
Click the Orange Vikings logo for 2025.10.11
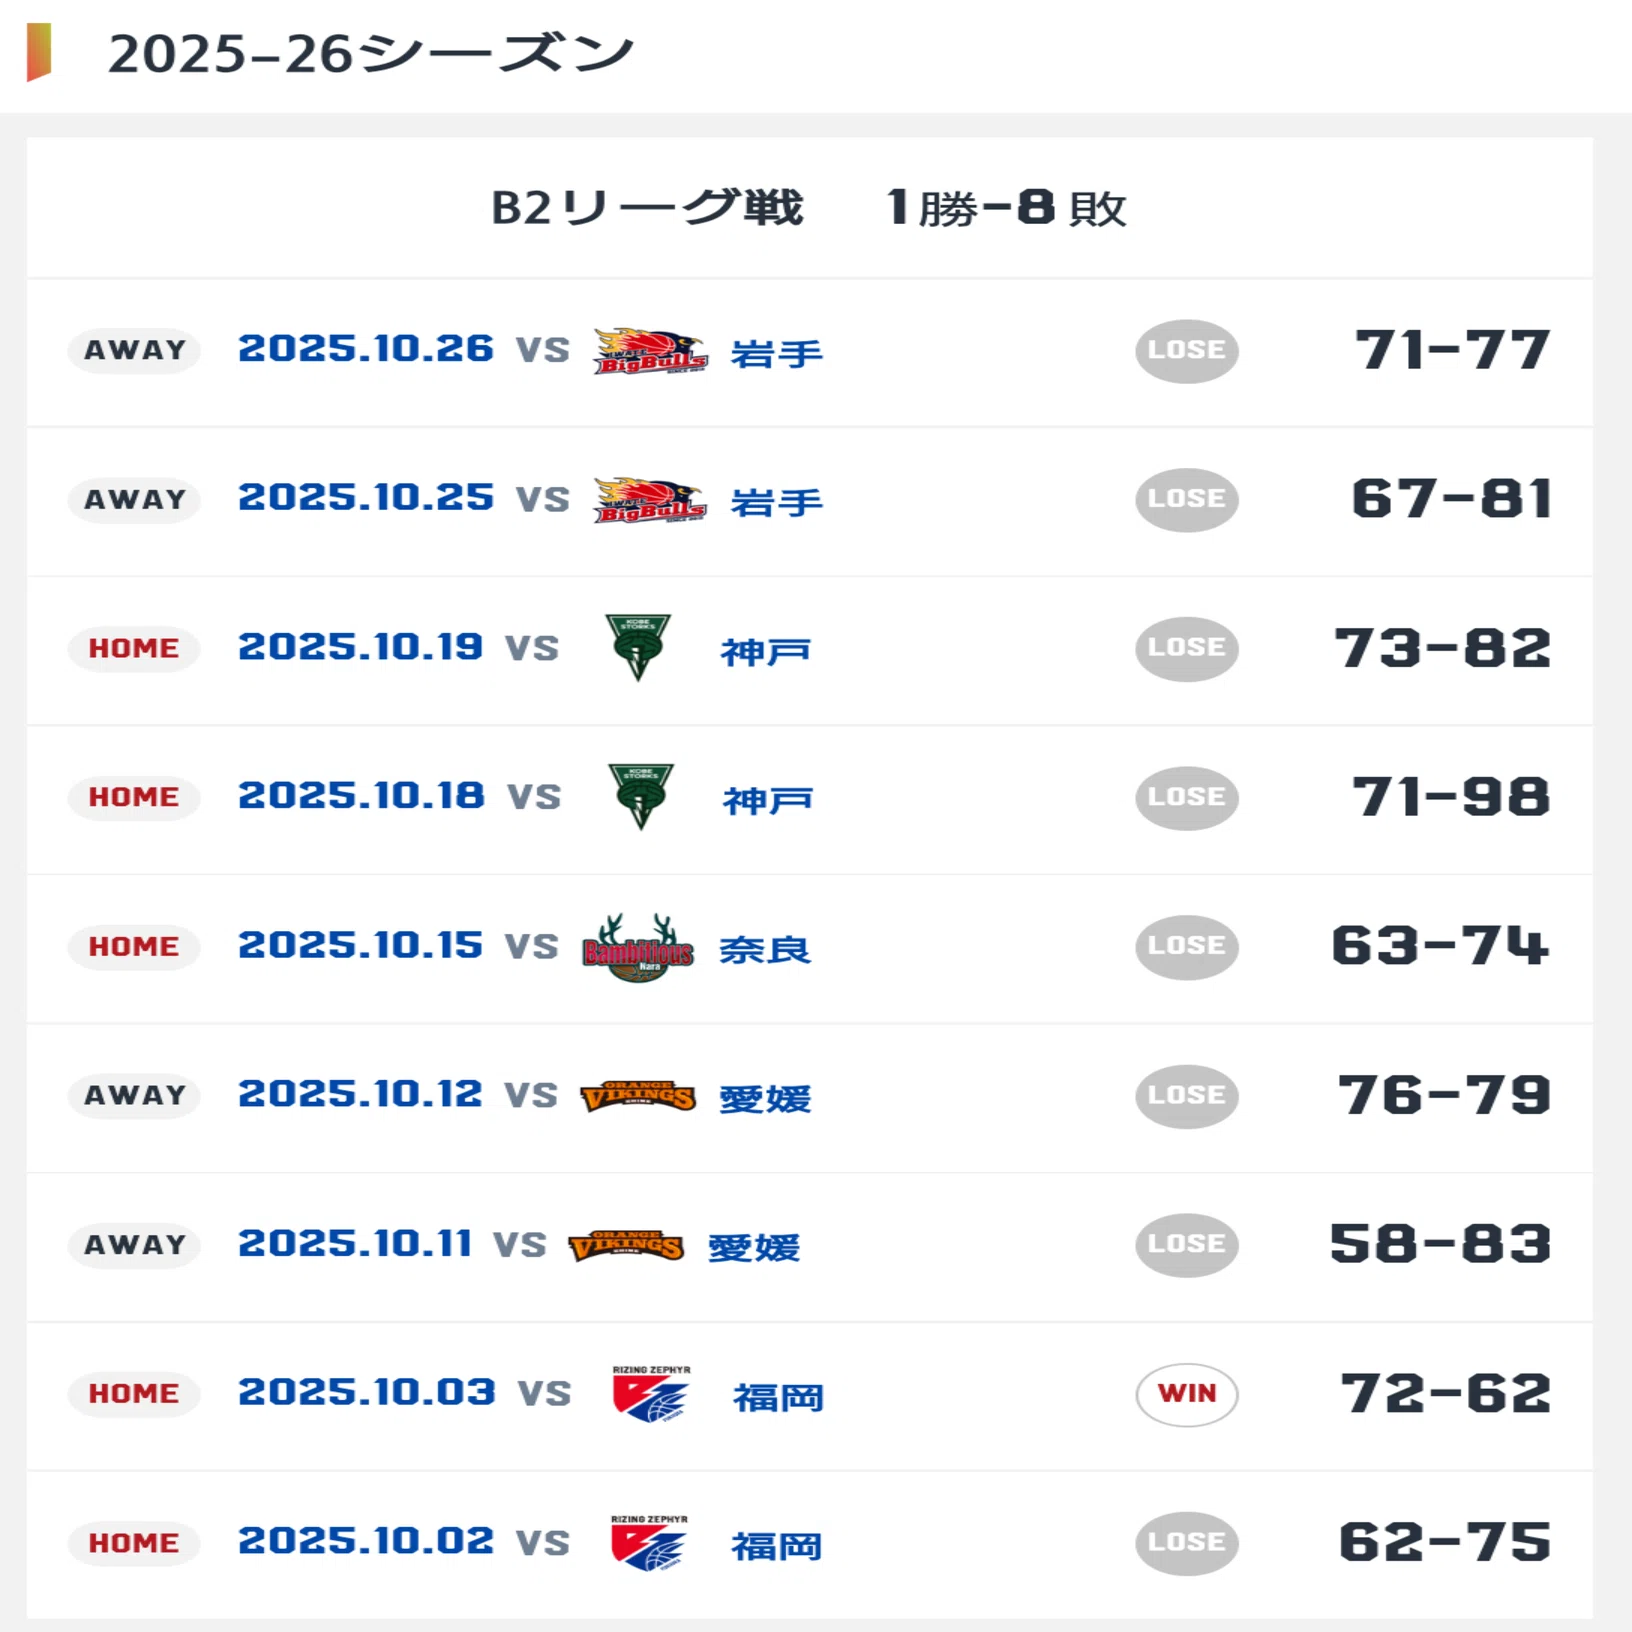[626, 1245]
